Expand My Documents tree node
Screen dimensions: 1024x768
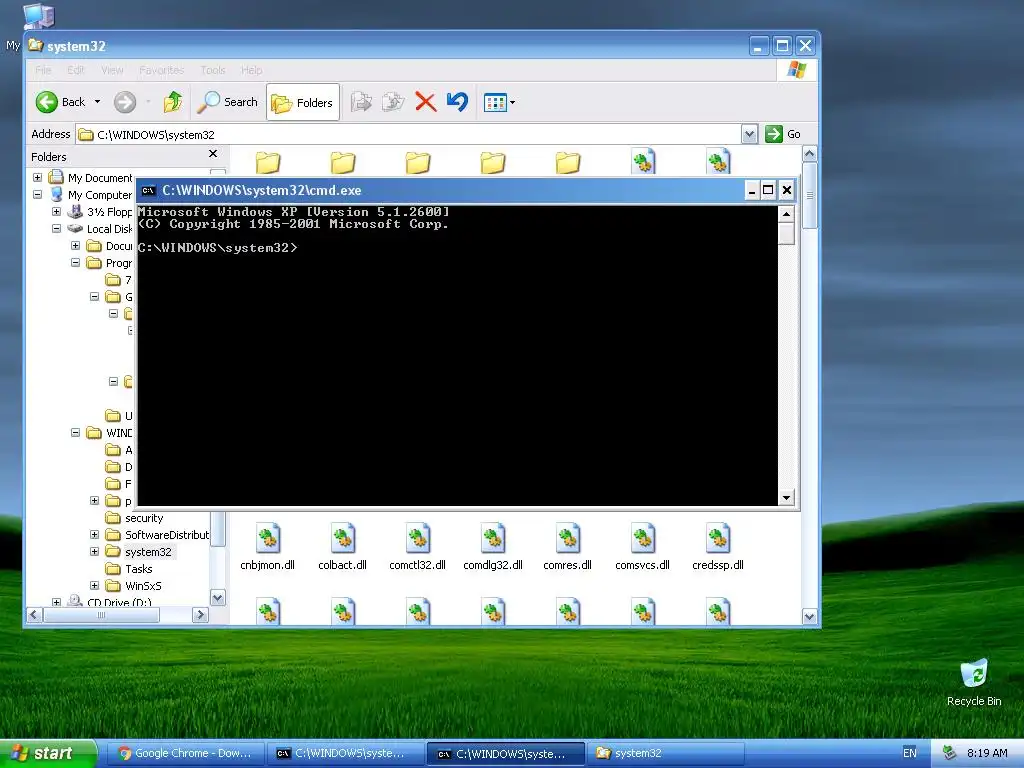(x=37, y=178)
